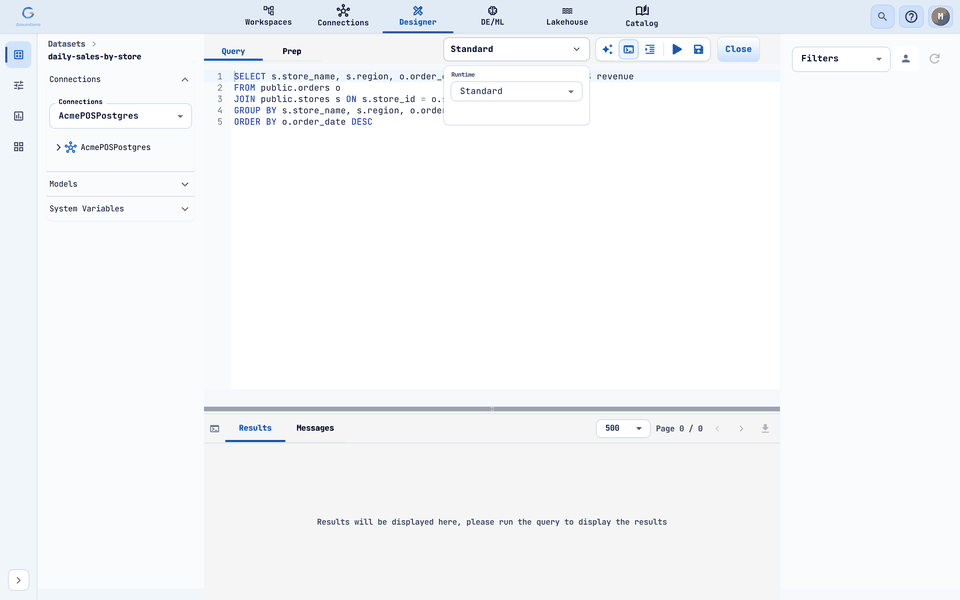Expand the System Variables section
The width and height of the screenshot is (960, 600).
[121, 209]
